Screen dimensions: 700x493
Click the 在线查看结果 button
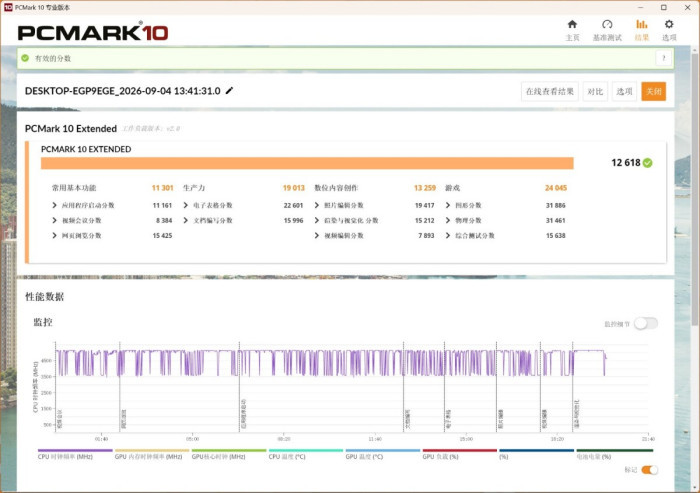[x=550, y=92]
